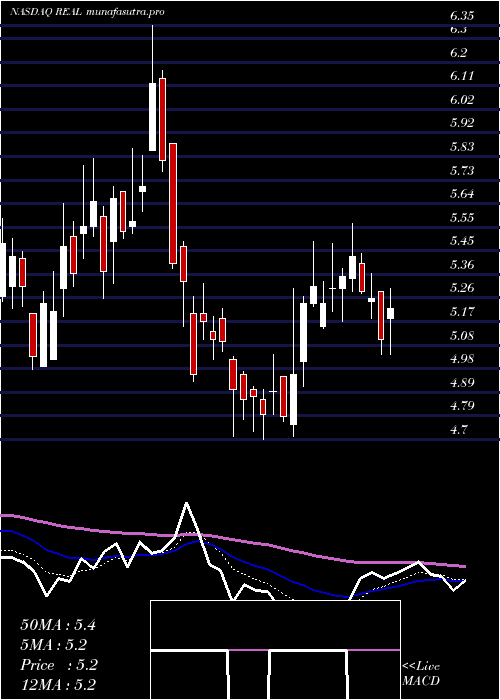This screenshot has width=500, height=700.
Task: Click the 5.64 price axis label
Action: click(x=462, y=194)
